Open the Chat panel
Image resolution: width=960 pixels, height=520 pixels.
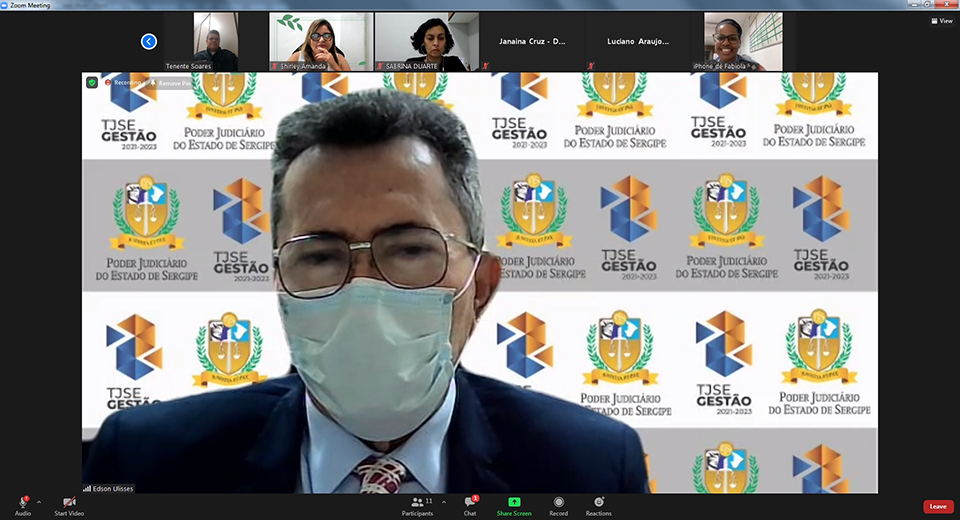click(469, 502)
